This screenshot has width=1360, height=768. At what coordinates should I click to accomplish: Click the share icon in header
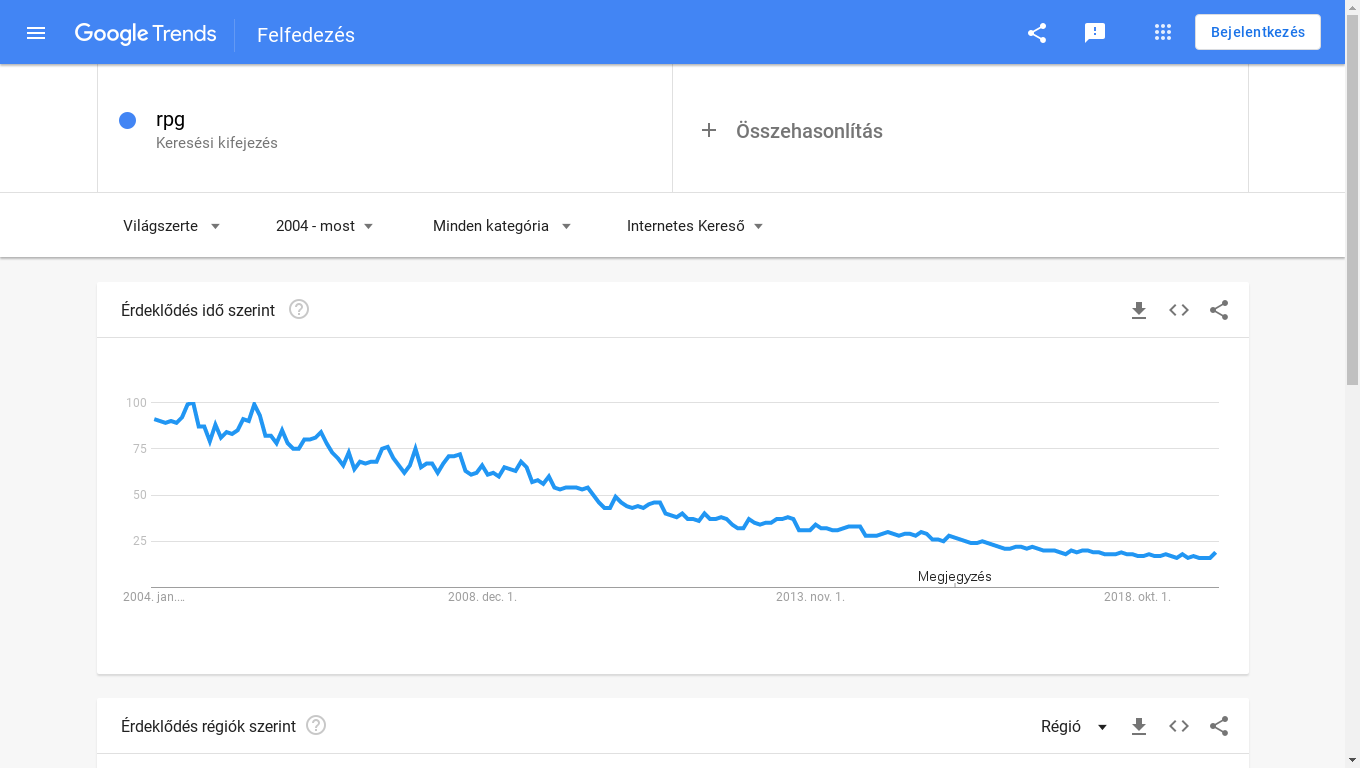pyautogui.click(x=1037, y=33)
